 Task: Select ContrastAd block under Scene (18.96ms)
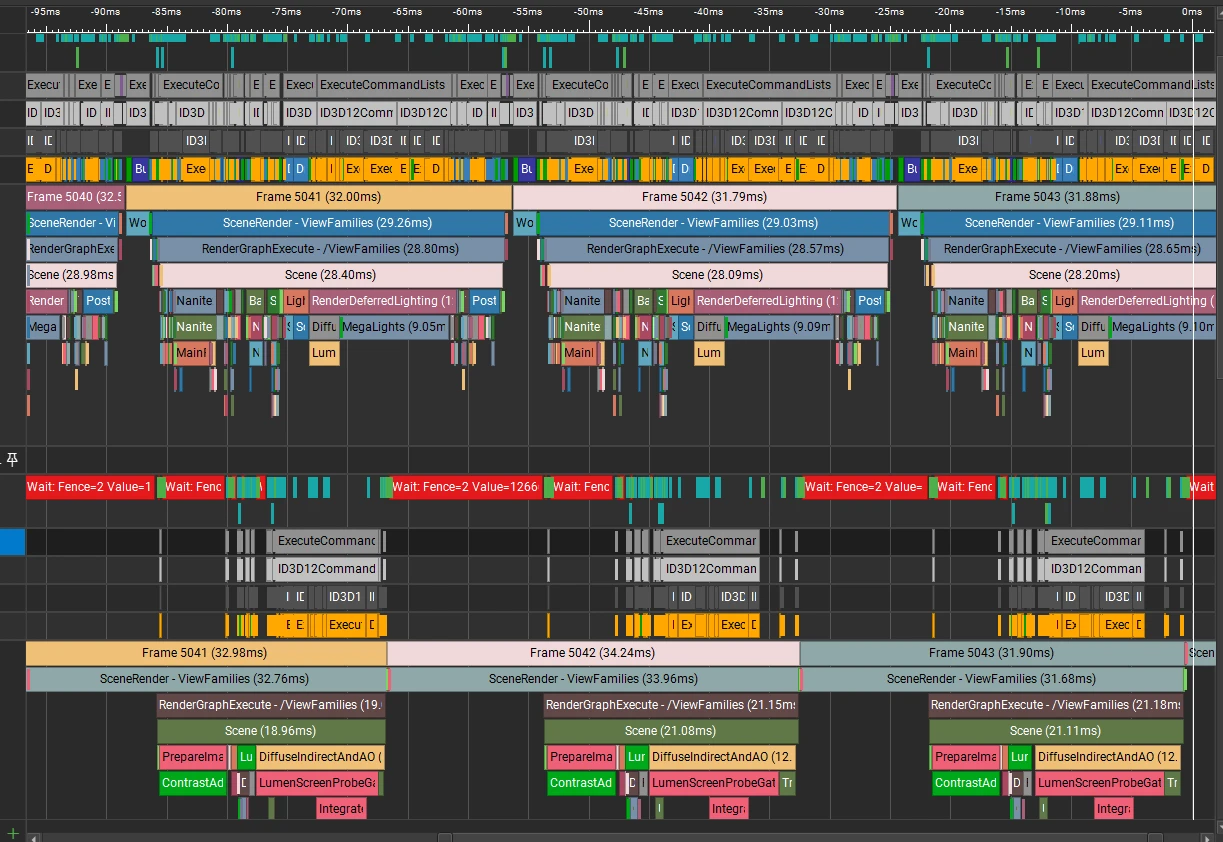[x=194, y=783]
